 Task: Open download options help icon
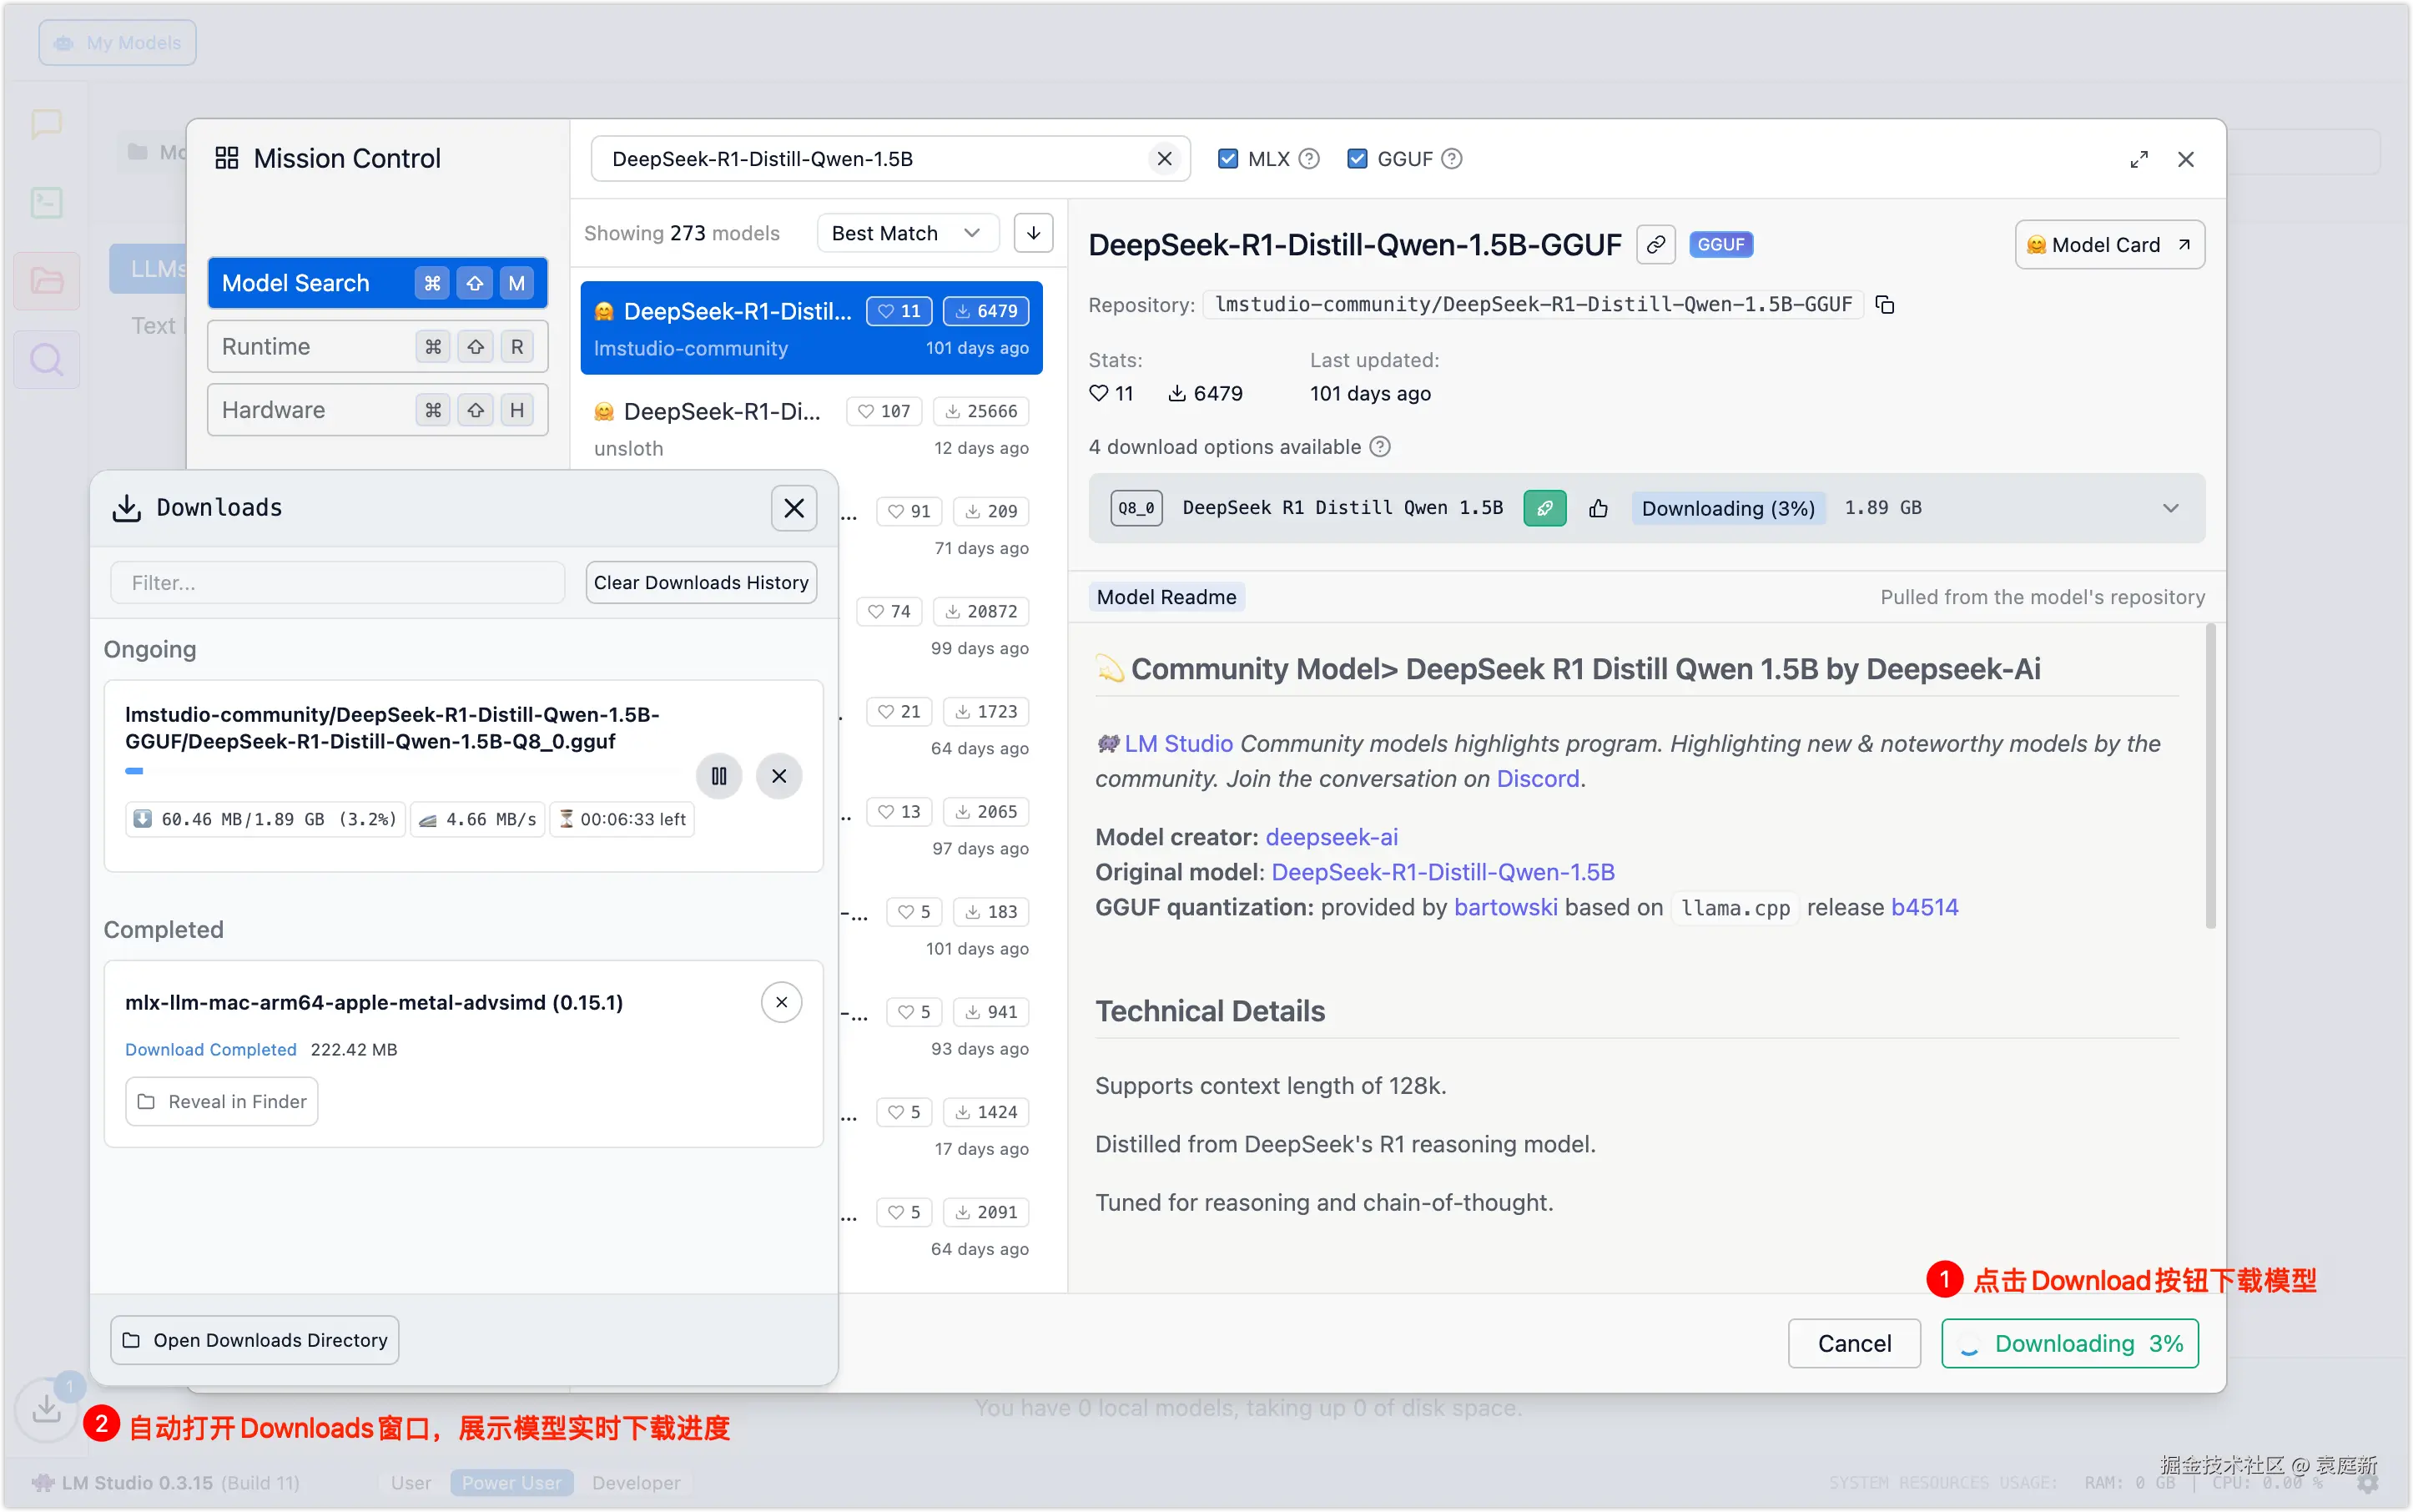point(1380,447)
